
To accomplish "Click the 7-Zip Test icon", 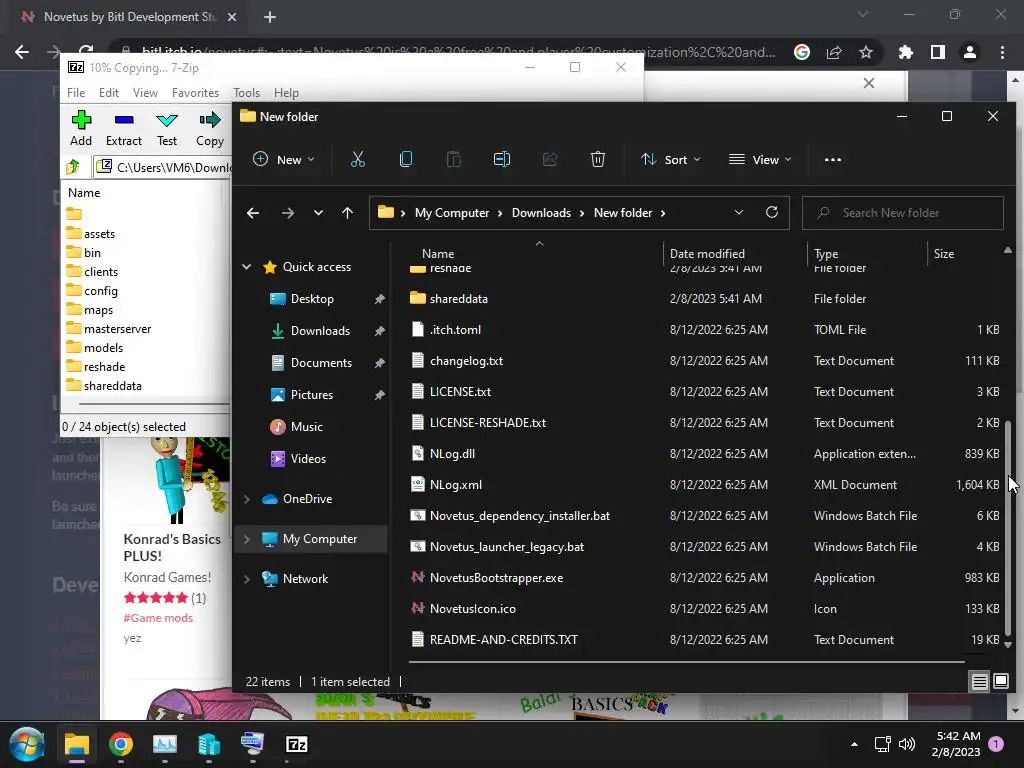I will pyautogui.click(x=167, y=120).
